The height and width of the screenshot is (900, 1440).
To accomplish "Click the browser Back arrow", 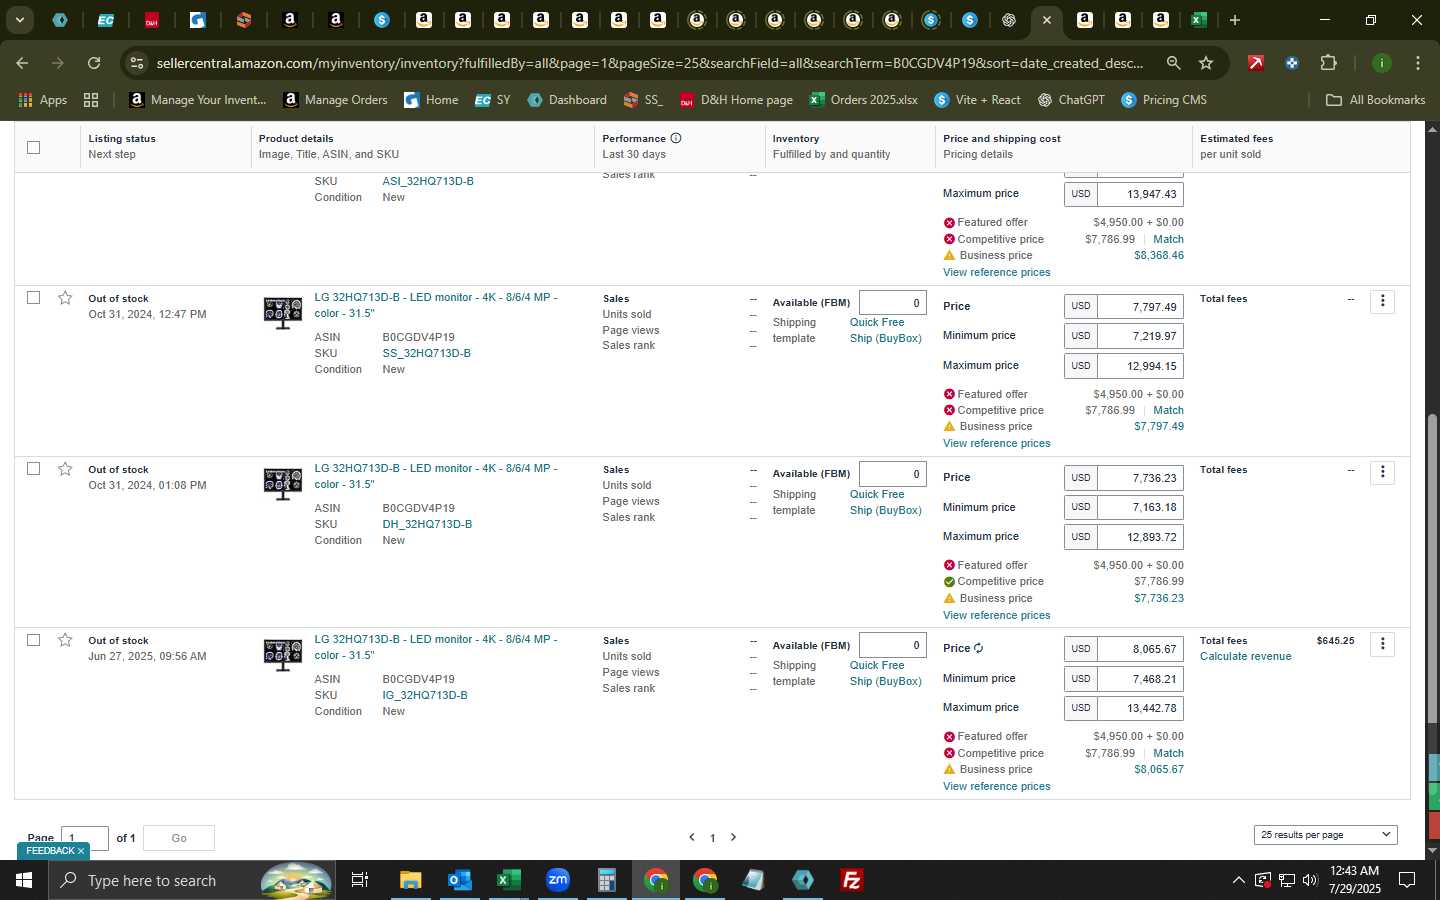I will [22, 63].
